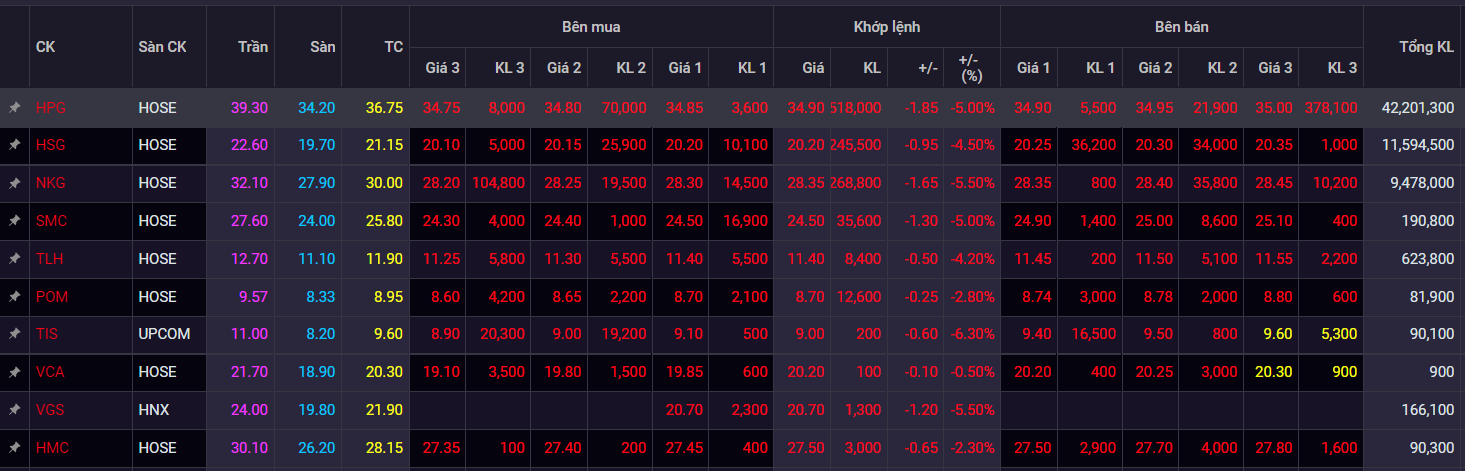
Task: Click SMC total volume 190,800
Action: pyautogui.click(x=1430, y=221)
